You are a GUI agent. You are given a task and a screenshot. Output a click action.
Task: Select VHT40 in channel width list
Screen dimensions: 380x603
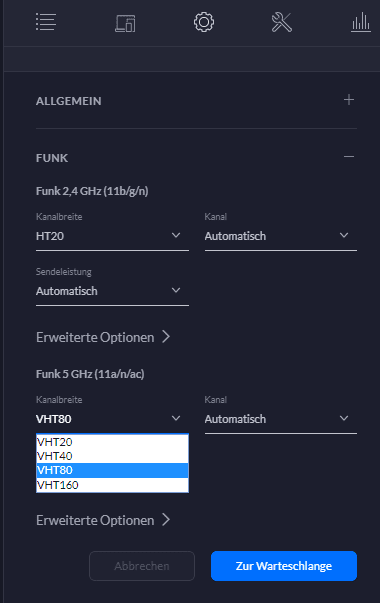[x=112, y=456]
